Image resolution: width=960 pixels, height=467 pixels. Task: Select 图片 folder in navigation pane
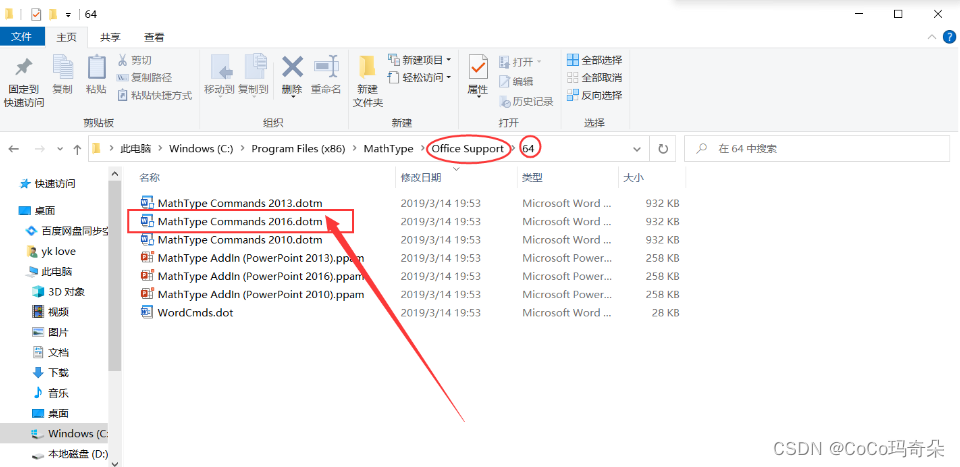coord(50,333)
